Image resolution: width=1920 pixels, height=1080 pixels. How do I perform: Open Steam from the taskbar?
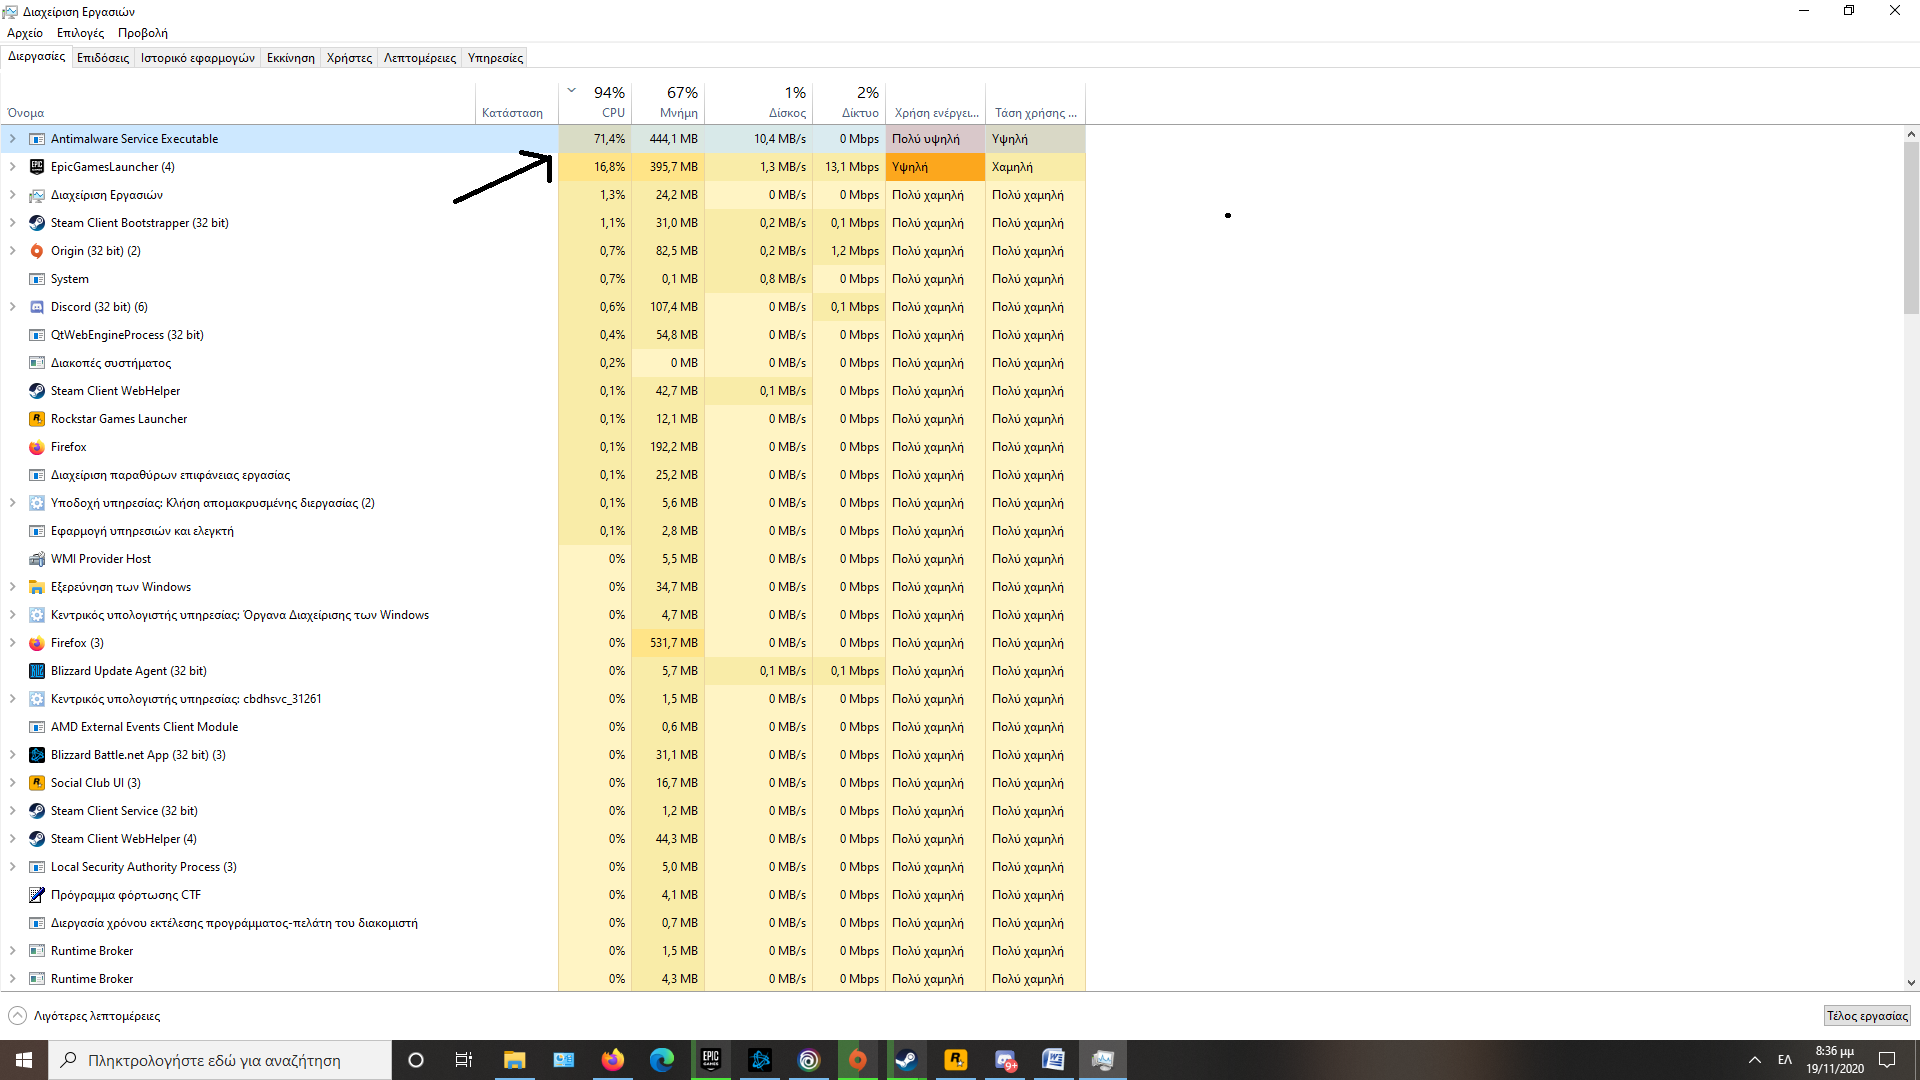click(907, 1060)
